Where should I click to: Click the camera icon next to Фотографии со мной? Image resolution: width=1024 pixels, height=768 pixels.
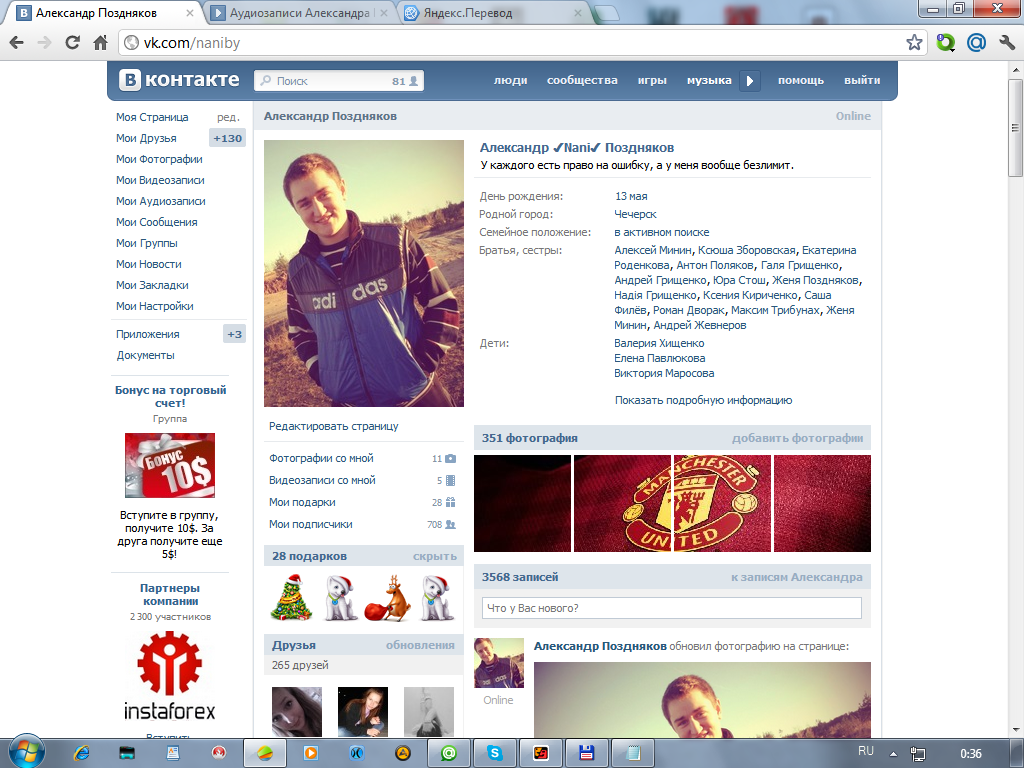[451, 458]
